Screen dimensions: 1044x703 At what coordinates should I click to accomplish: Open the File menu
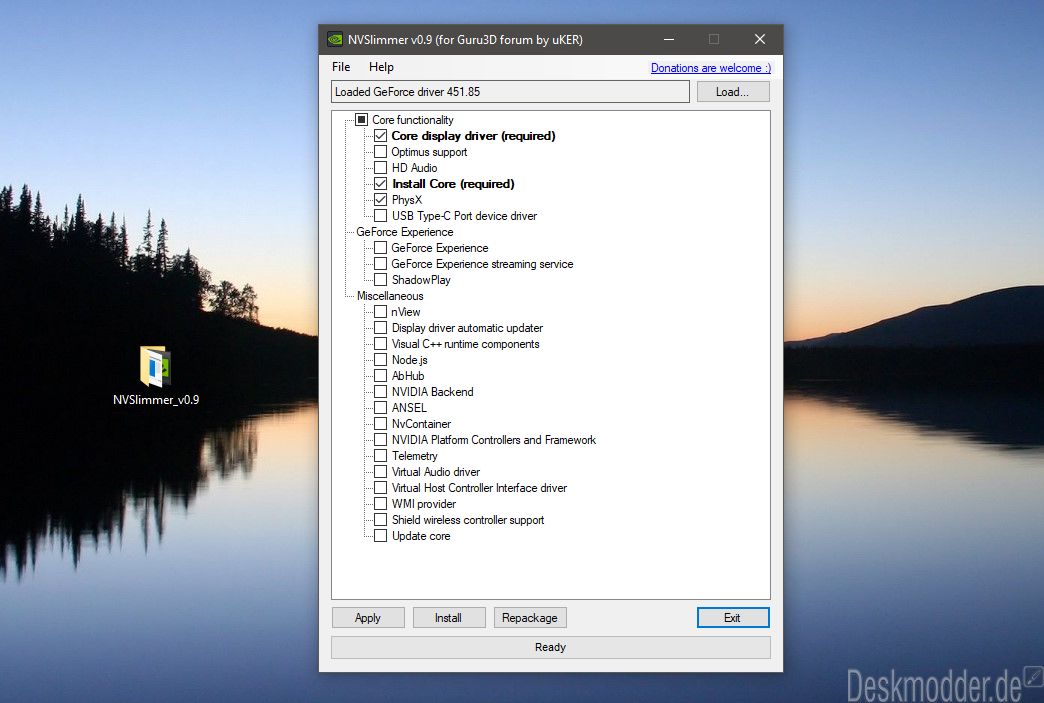pyautogui.click(x=341, y=67)
